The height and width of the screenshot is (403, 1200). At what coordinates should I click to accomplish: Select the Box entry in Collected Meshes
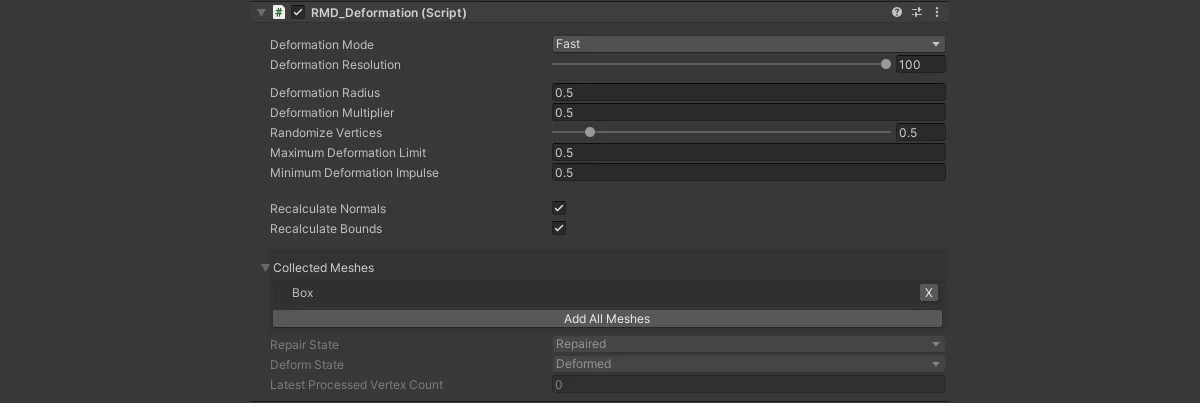pos(303,293)
